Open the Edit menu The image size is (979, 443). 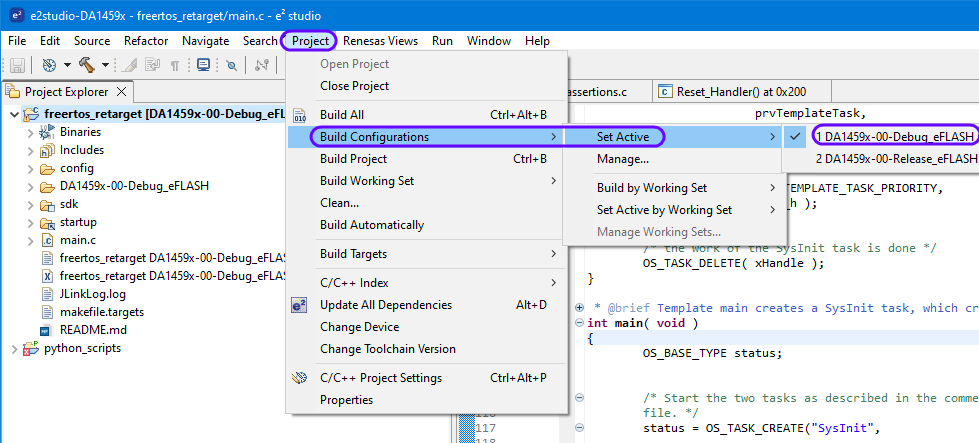[x=50, y=41]
